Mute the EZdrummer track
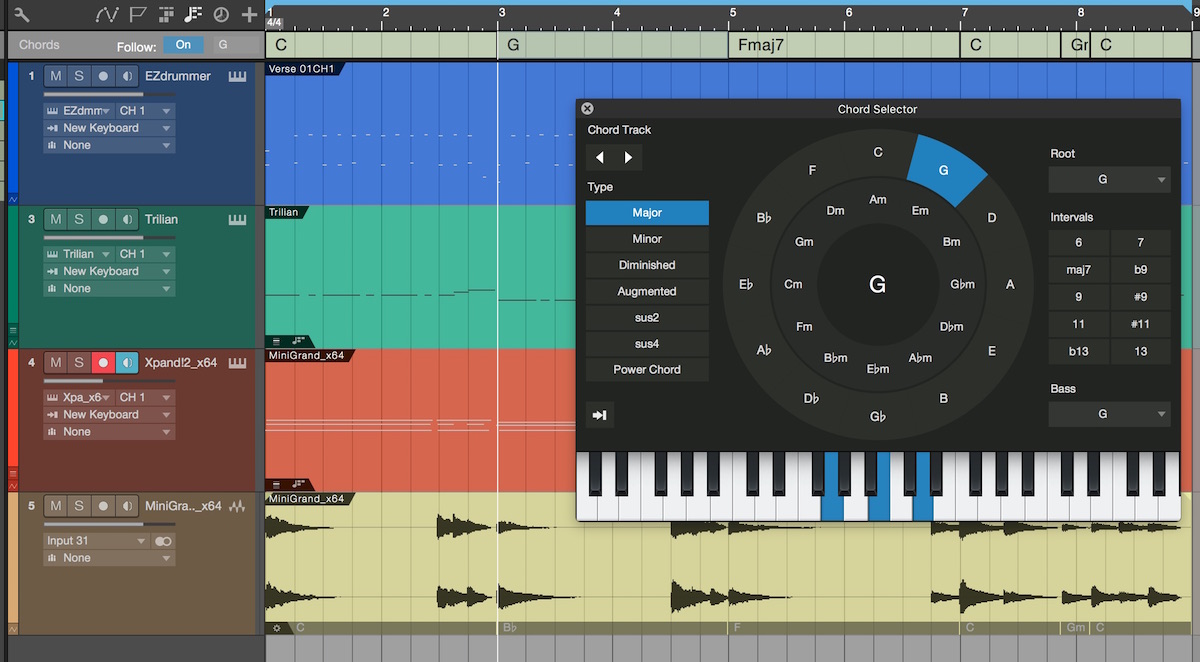The image size is (1200, 662). pos(56,76)
